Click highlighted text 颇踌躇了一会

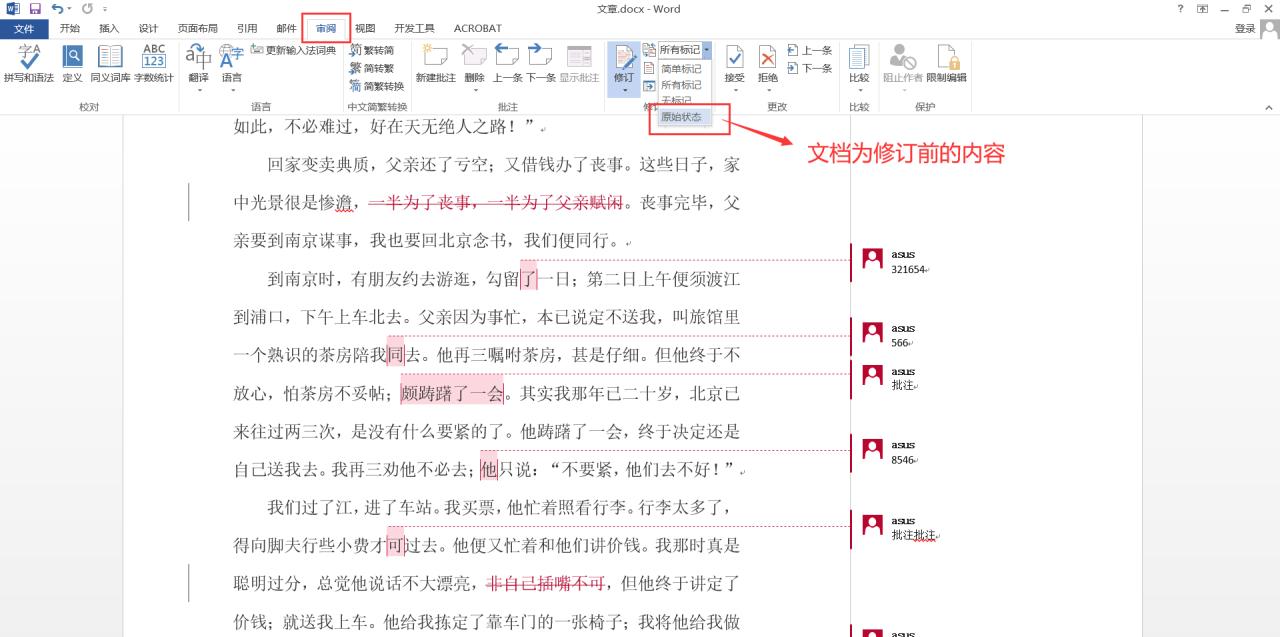452,394
